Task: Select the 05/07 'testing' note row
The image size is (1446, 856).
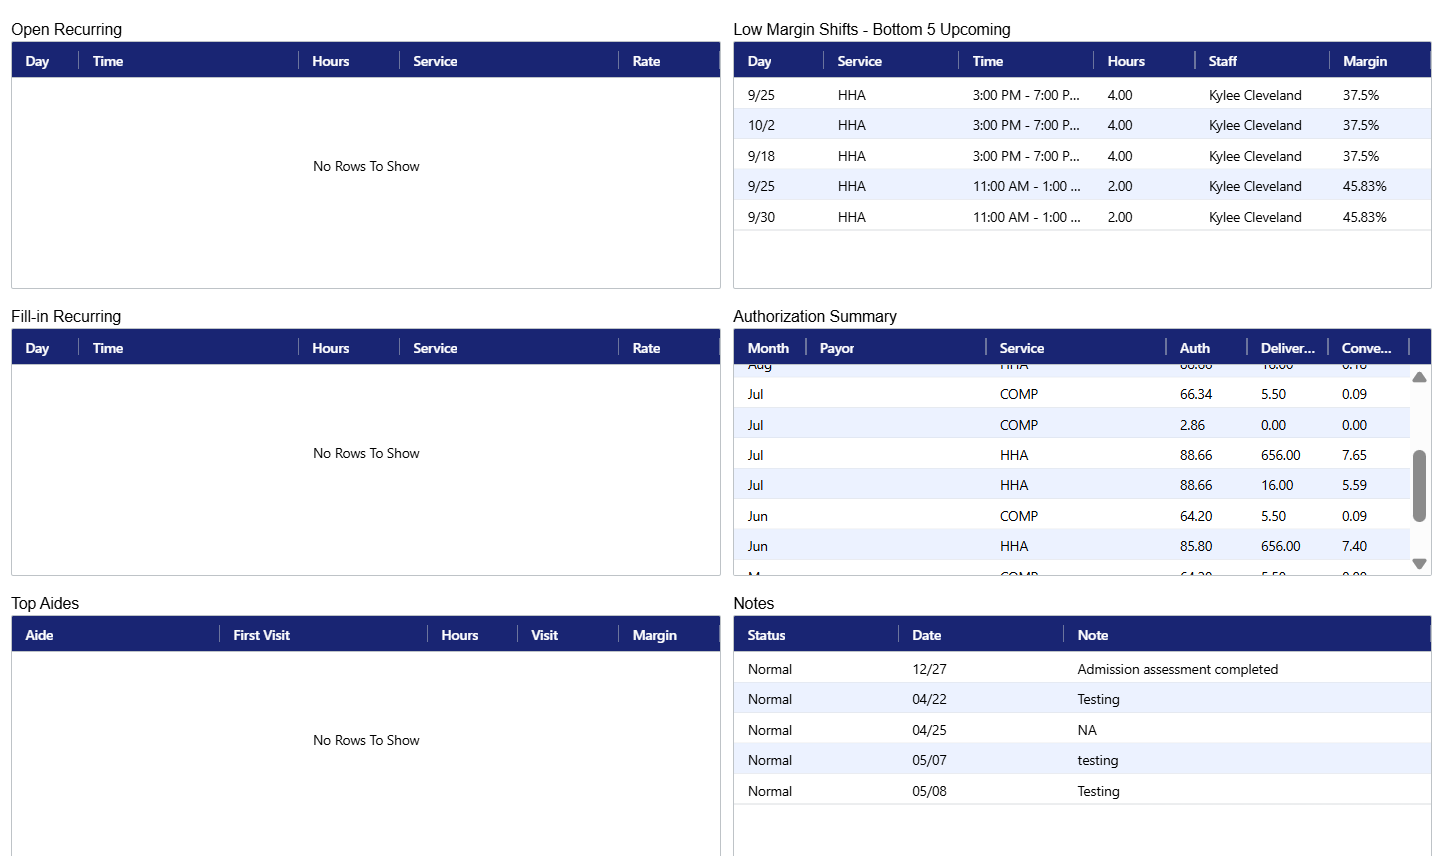Action: [x=1081, y=760]
